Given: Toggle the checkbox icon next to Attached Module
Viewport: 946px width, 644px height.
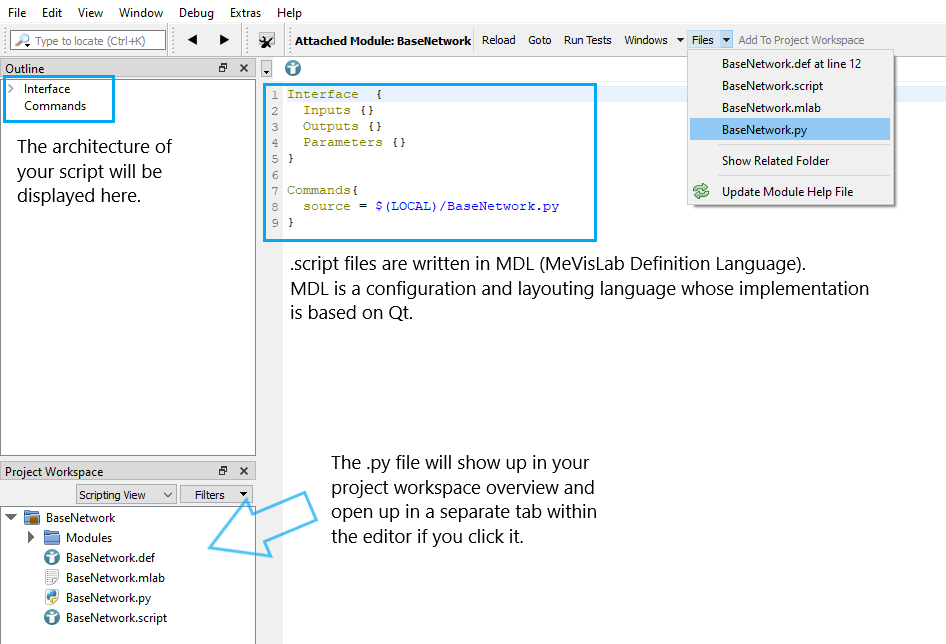Looking at the screenshot, I should coord(267,41).
